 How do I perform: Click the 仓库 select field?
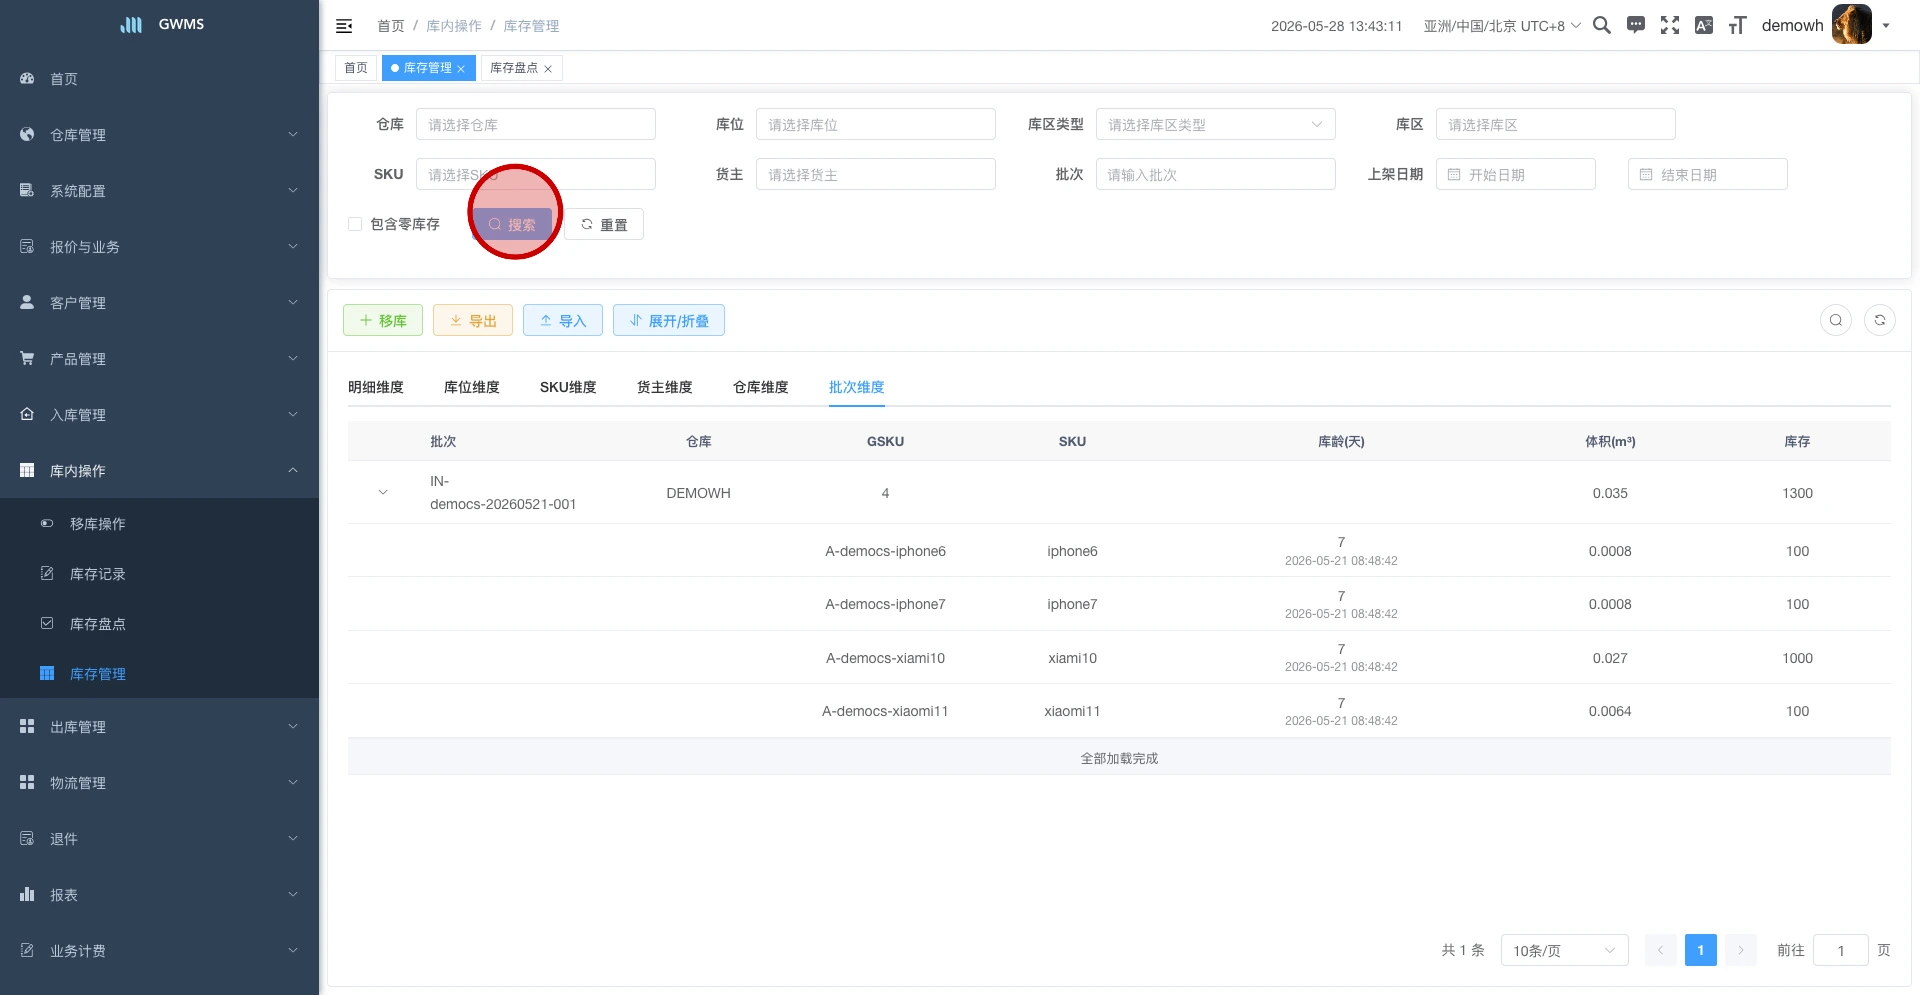(536, 124)
